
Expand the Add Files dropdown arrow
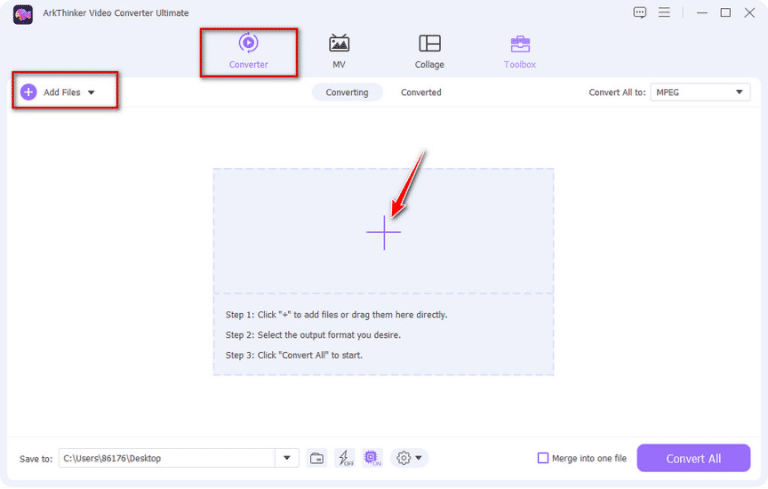coord(91,92)
